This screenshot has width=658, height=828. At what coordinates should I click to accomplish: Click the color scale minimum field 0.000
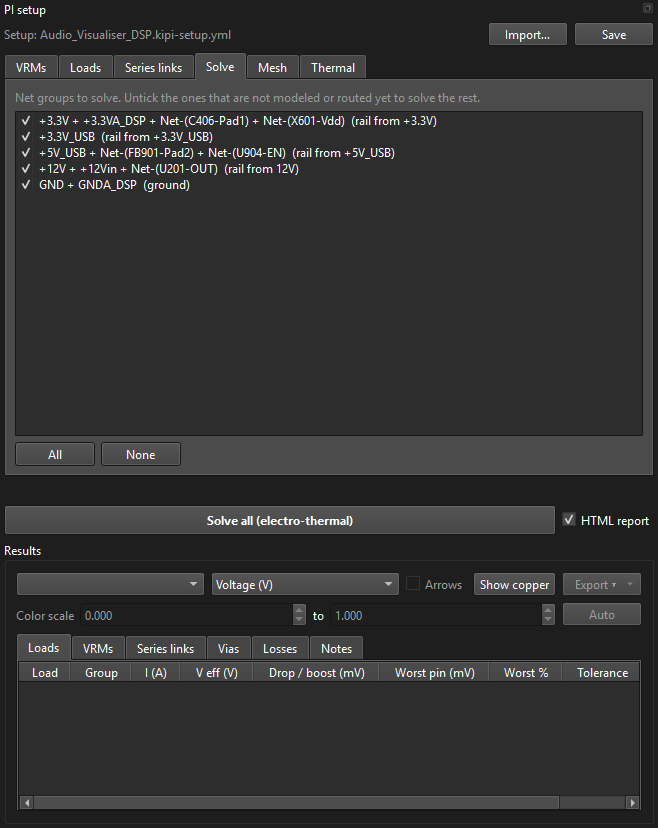(x=187, y=616)
